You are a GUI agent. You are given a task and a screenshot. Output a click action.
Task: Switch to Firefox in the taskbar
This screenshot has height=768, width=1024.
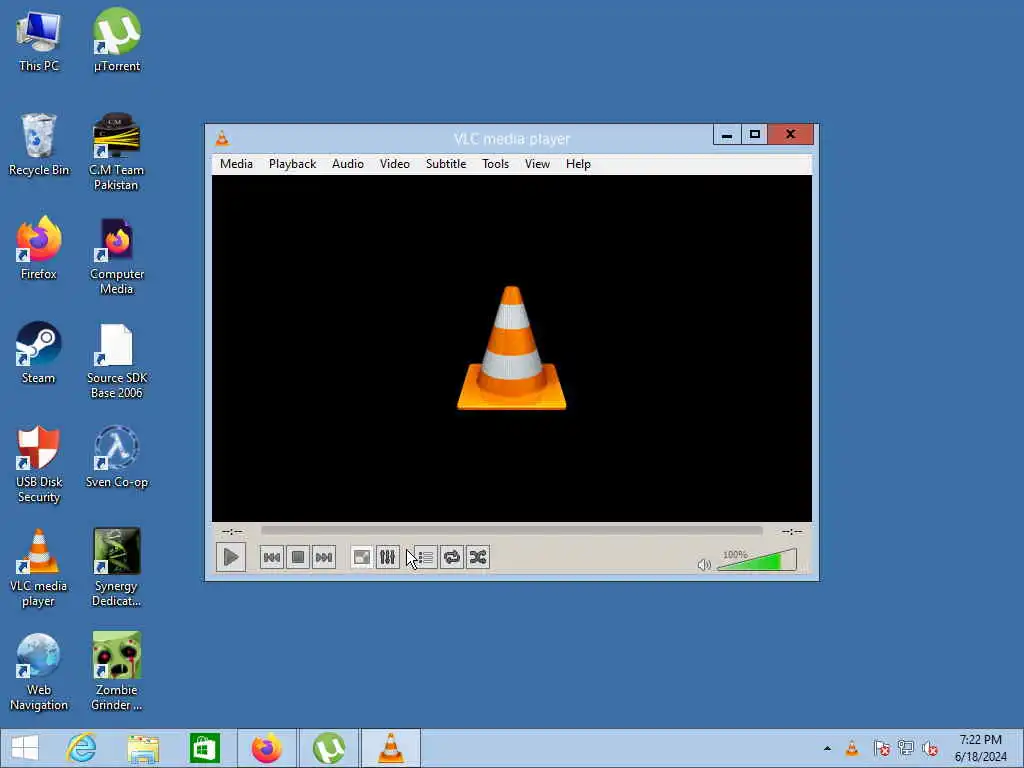click(266, 748)
